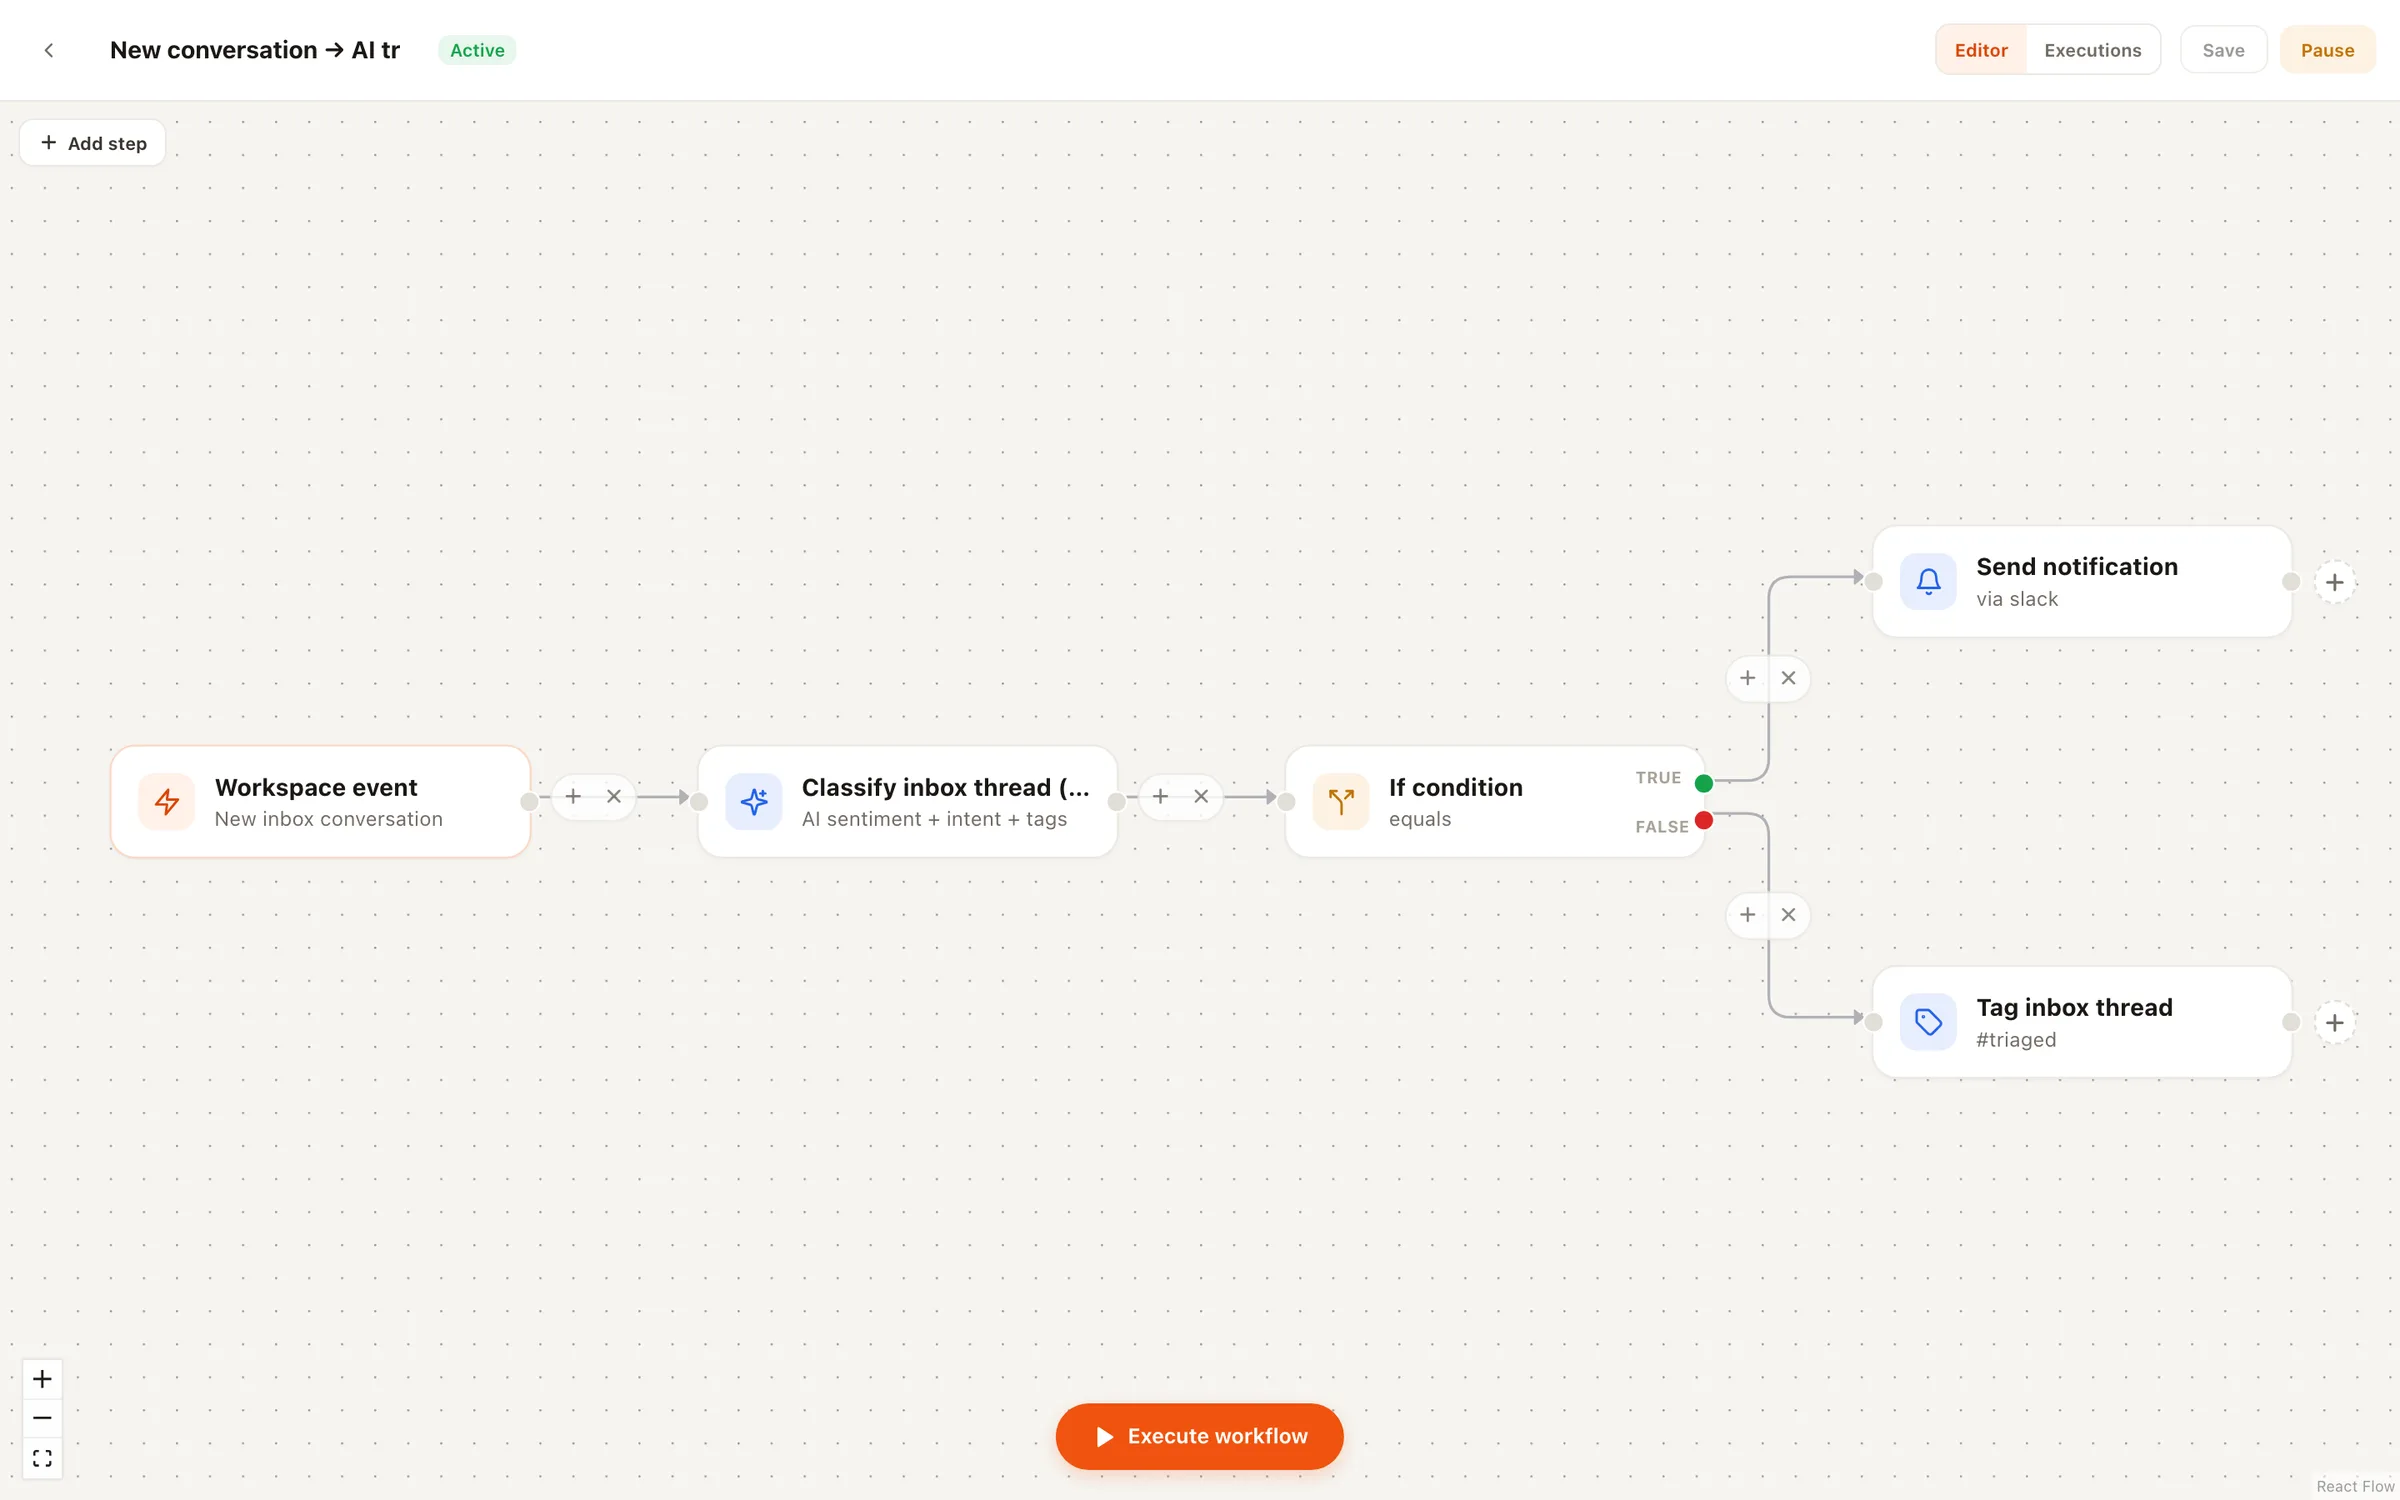Click the Add step button
Image resolution: width=2400 pixels, height=1500 pixels.
pos(93,143)
